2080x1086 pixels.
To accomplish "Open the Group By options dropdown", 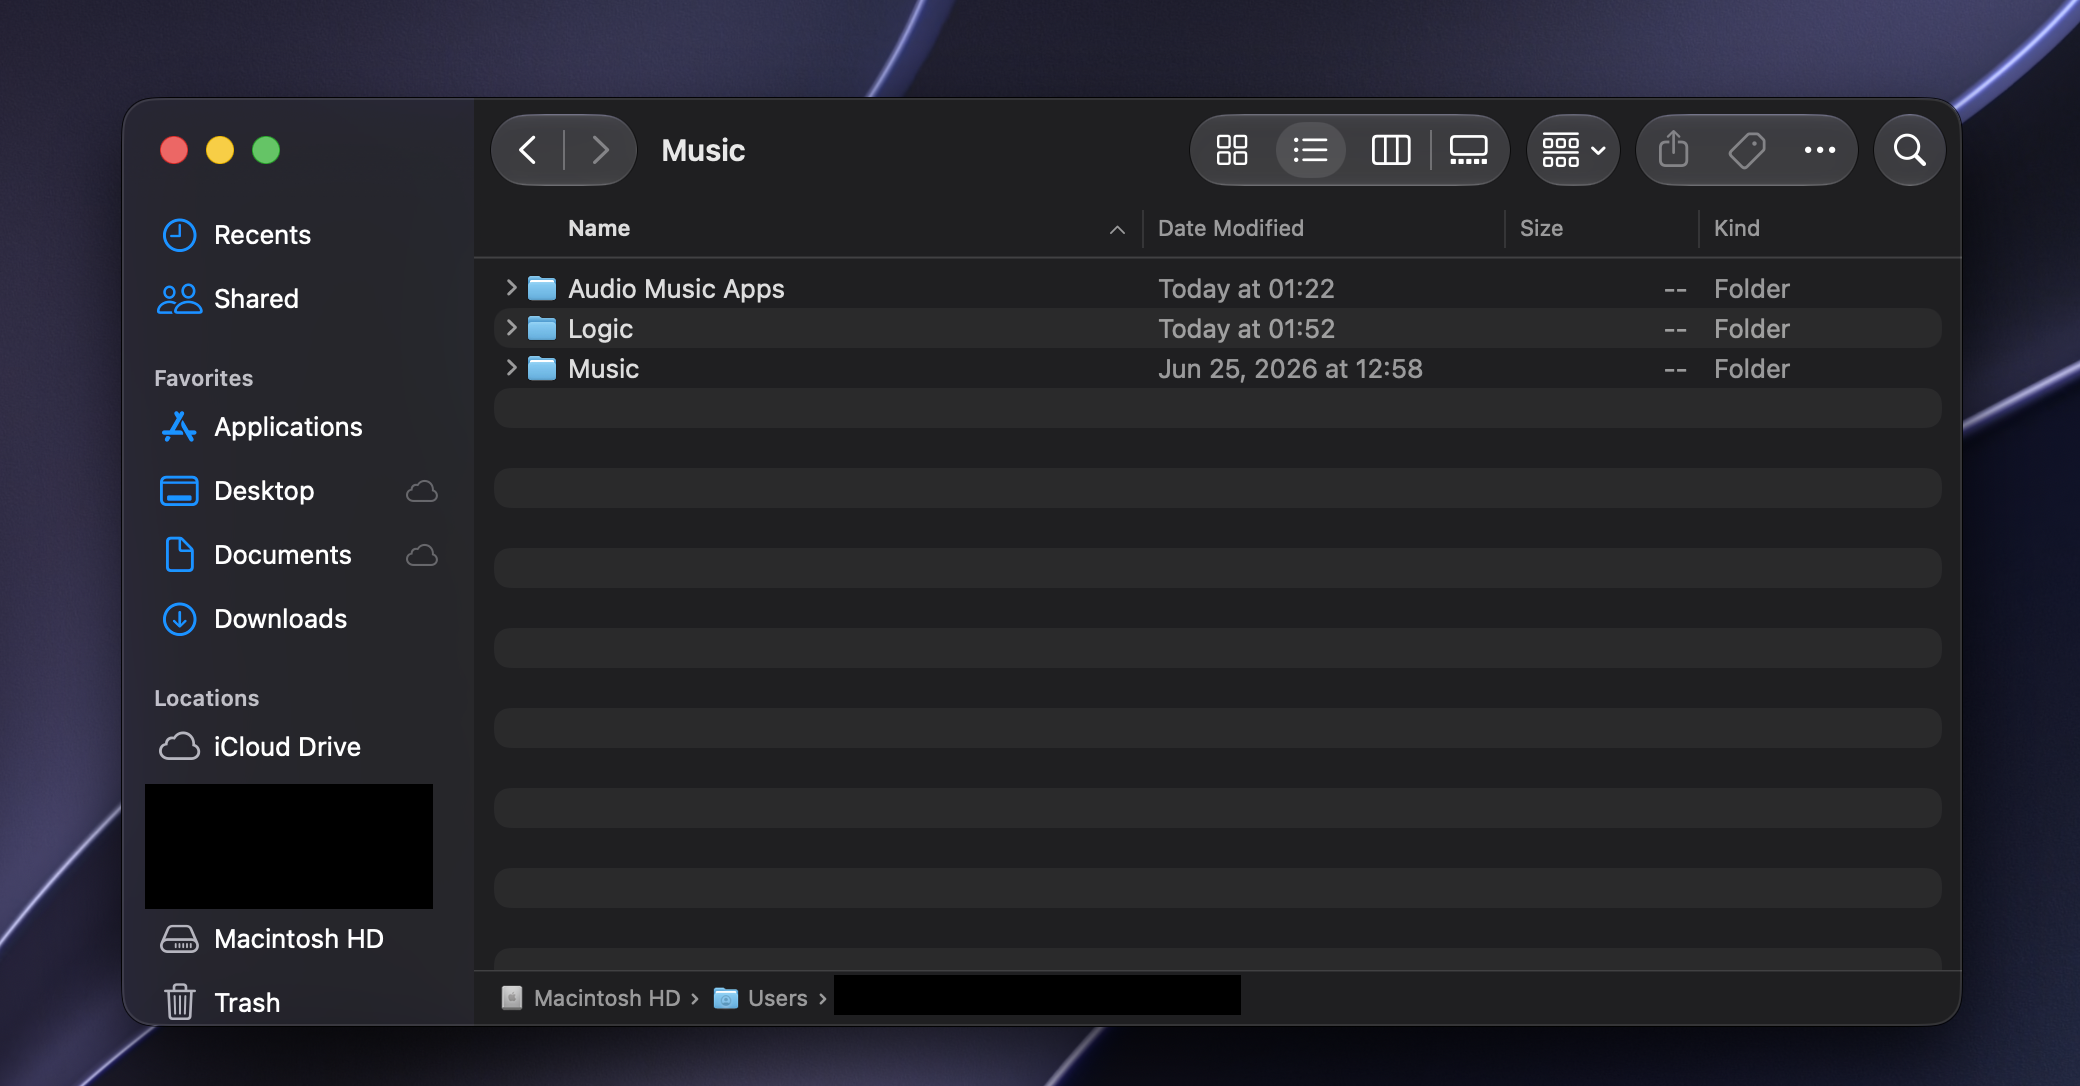I will (1573, 150).
